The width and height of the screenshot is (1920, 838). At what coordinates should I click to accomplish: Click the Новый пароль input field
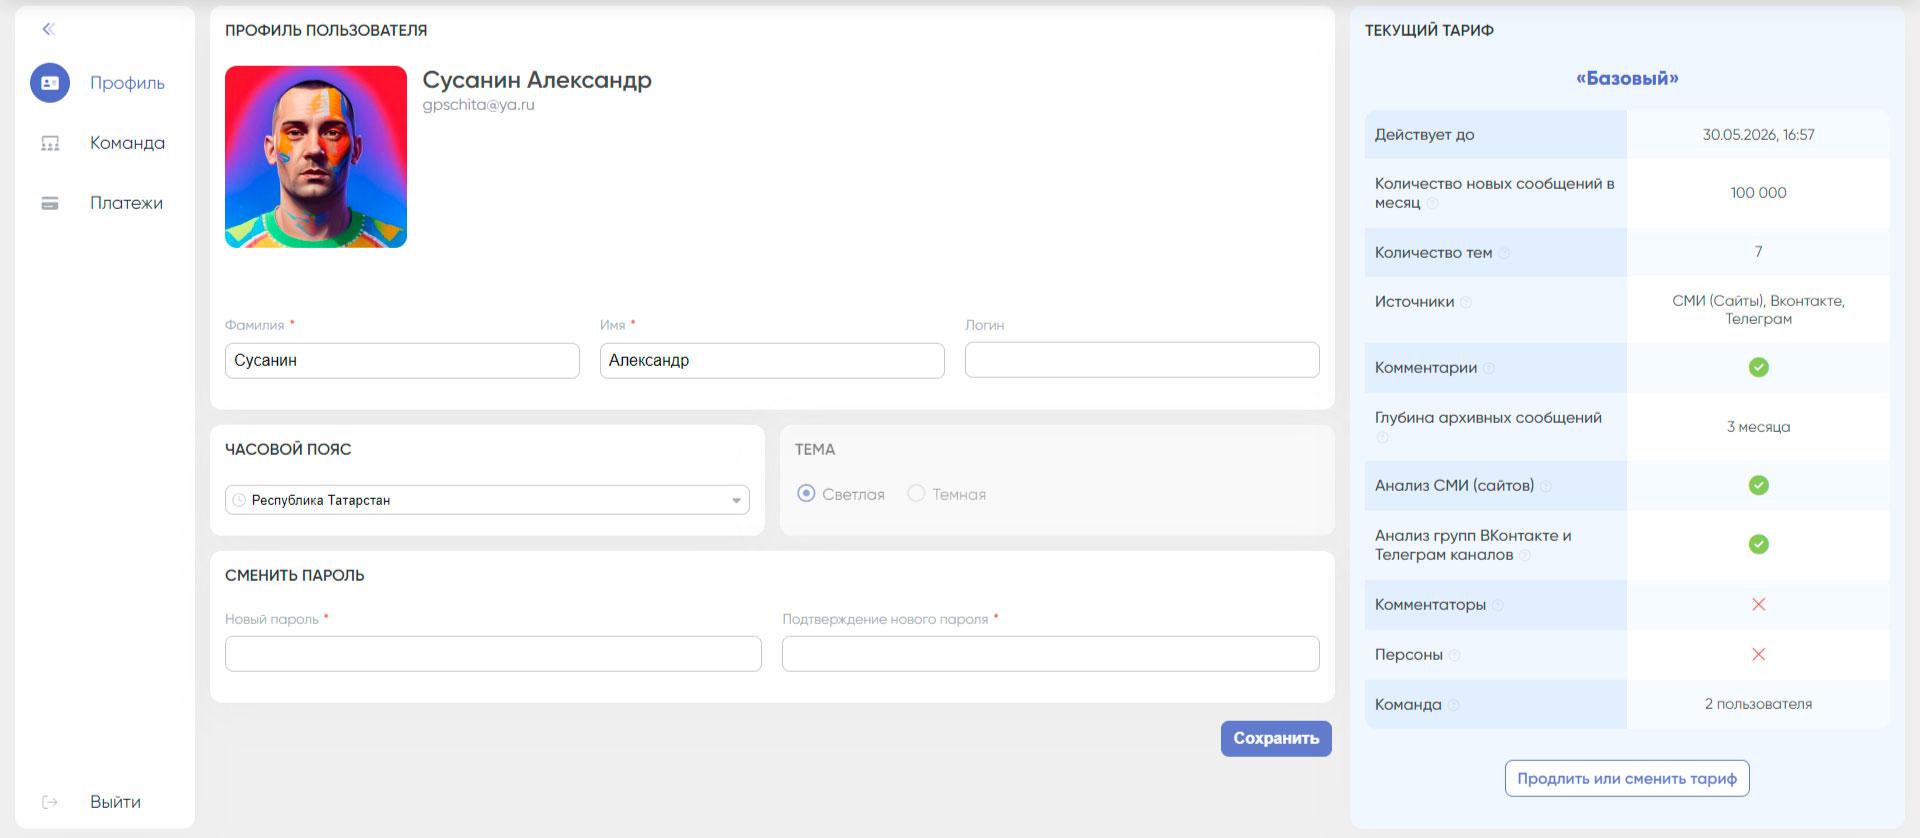[x=493, y=654]
